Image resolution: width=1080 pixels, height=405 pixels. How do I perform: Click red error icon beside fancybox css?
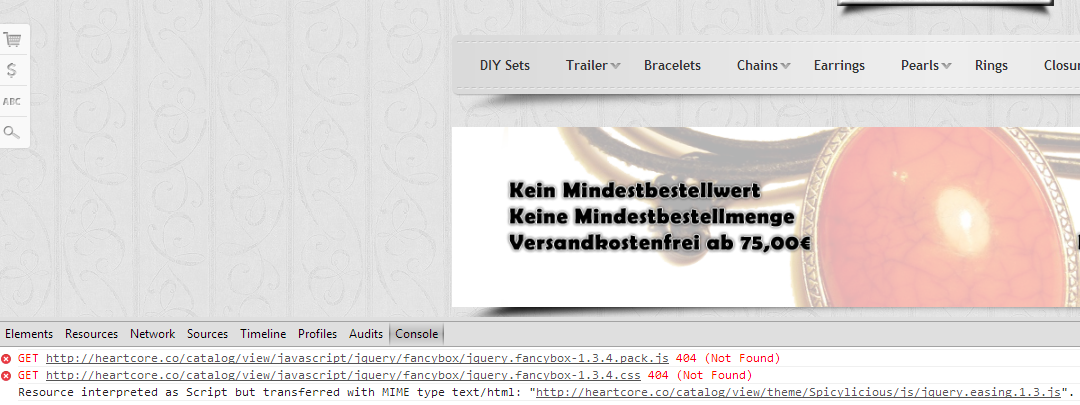tap(6, 376)
